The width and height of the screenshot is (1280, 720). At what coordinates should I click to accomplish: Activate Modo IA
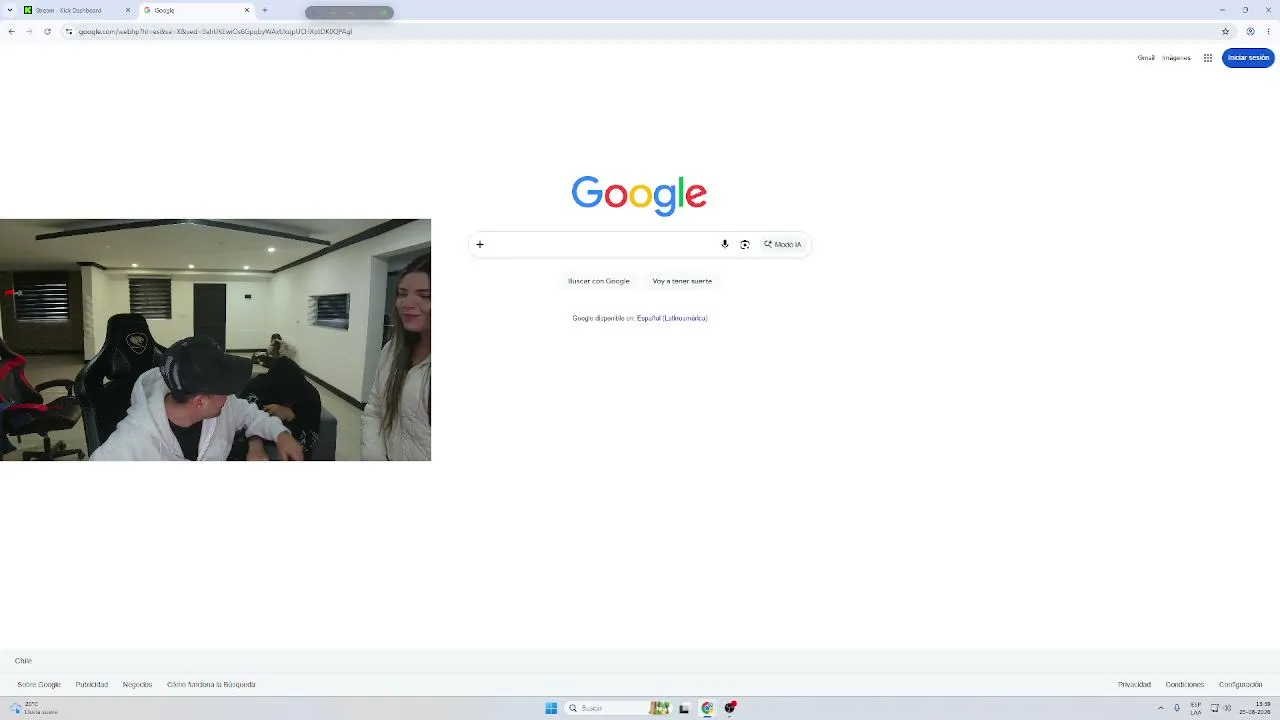(783, 244)
